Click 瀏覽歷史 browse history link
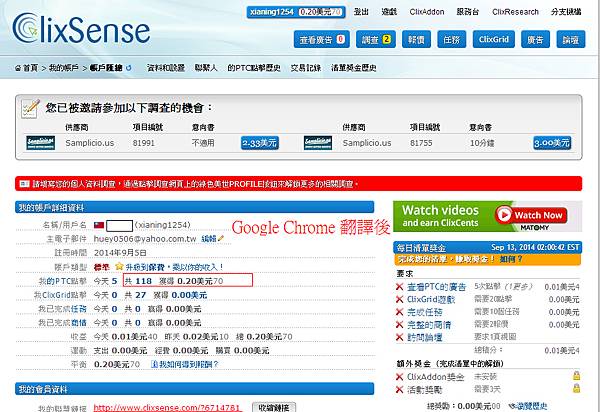 531,406
